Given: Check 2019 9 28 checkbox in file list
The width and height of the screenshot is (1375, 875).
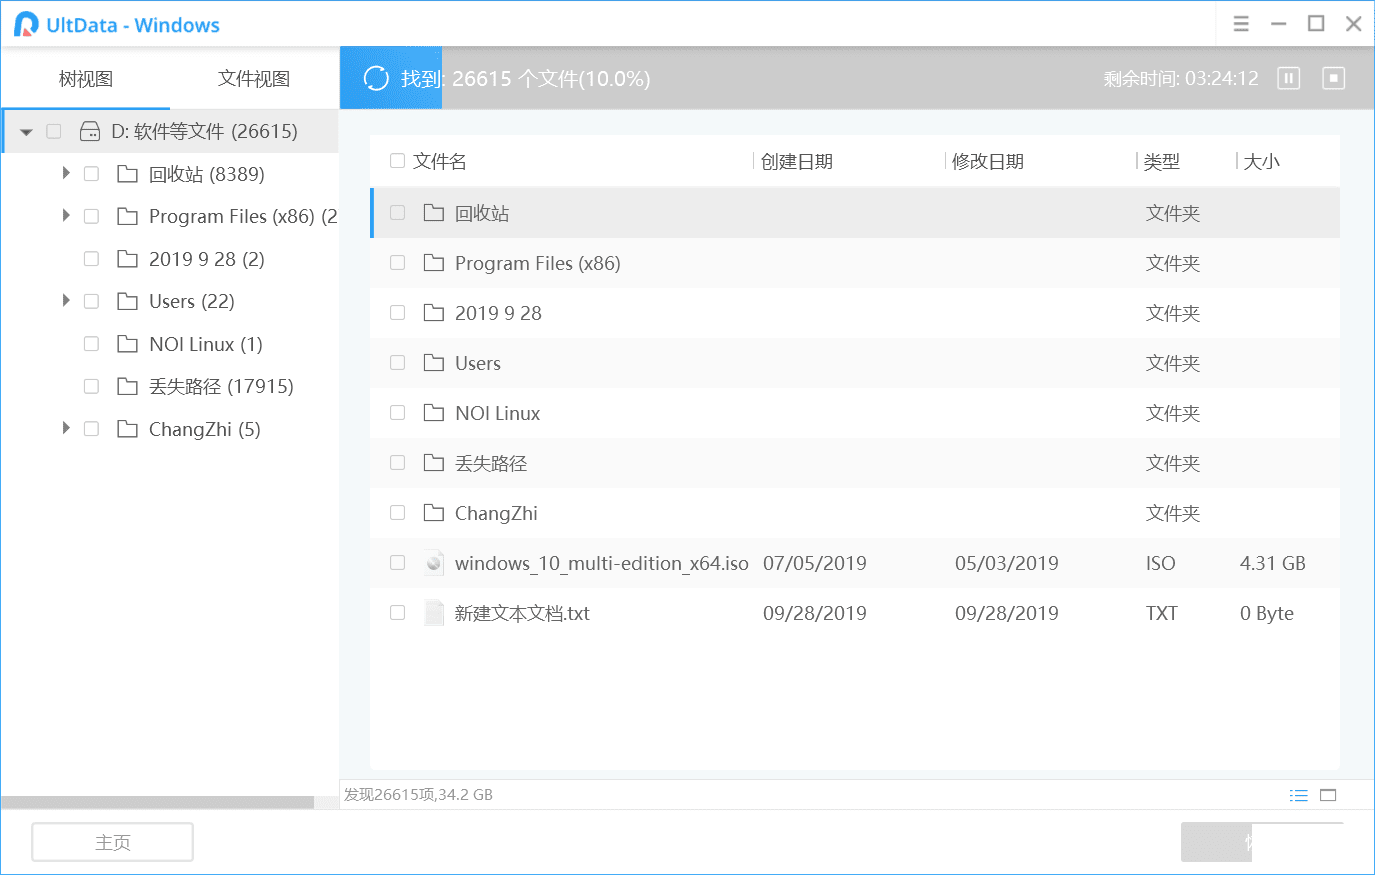Looking at the screenshot, I should click(x=397, y=313).
